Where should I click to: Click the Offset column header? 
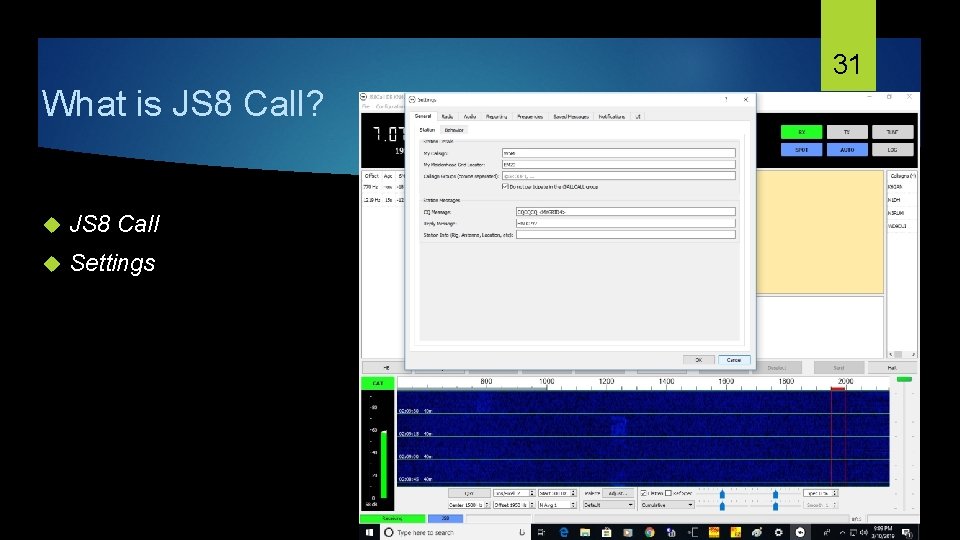(372, 176)
